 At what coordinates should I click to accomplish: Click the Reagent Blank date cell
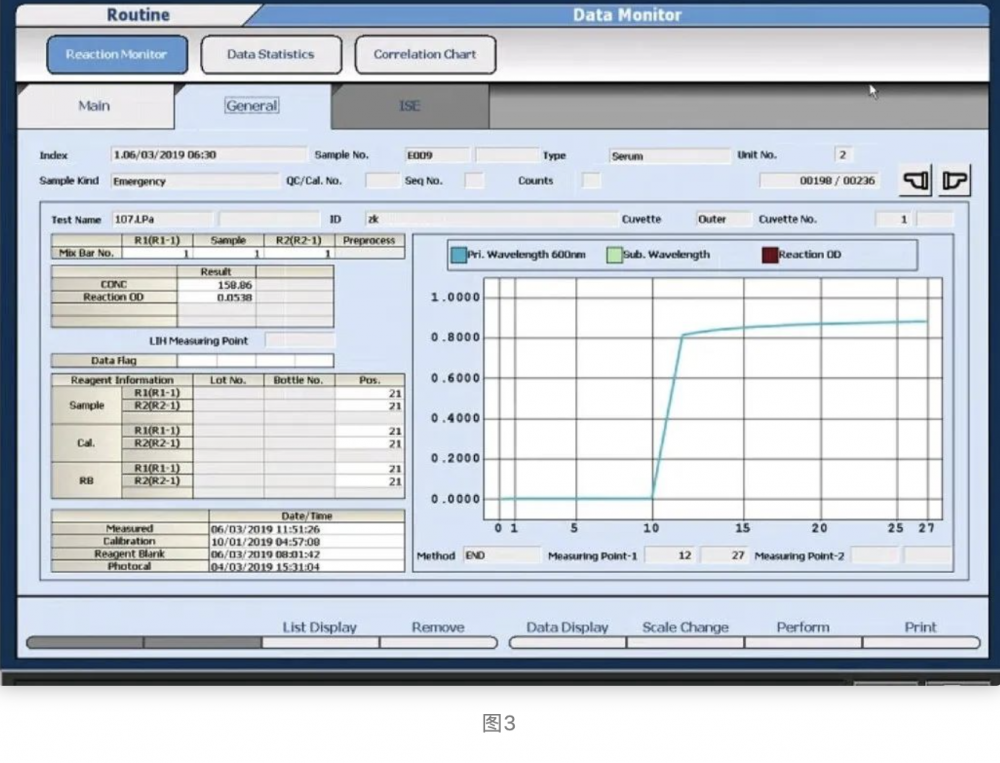(x=306, y=554)
